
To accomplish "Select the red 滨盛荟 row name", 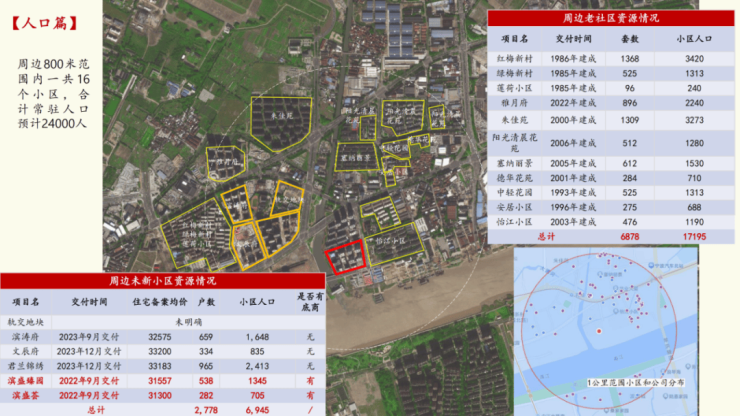I will coord(25,396).
